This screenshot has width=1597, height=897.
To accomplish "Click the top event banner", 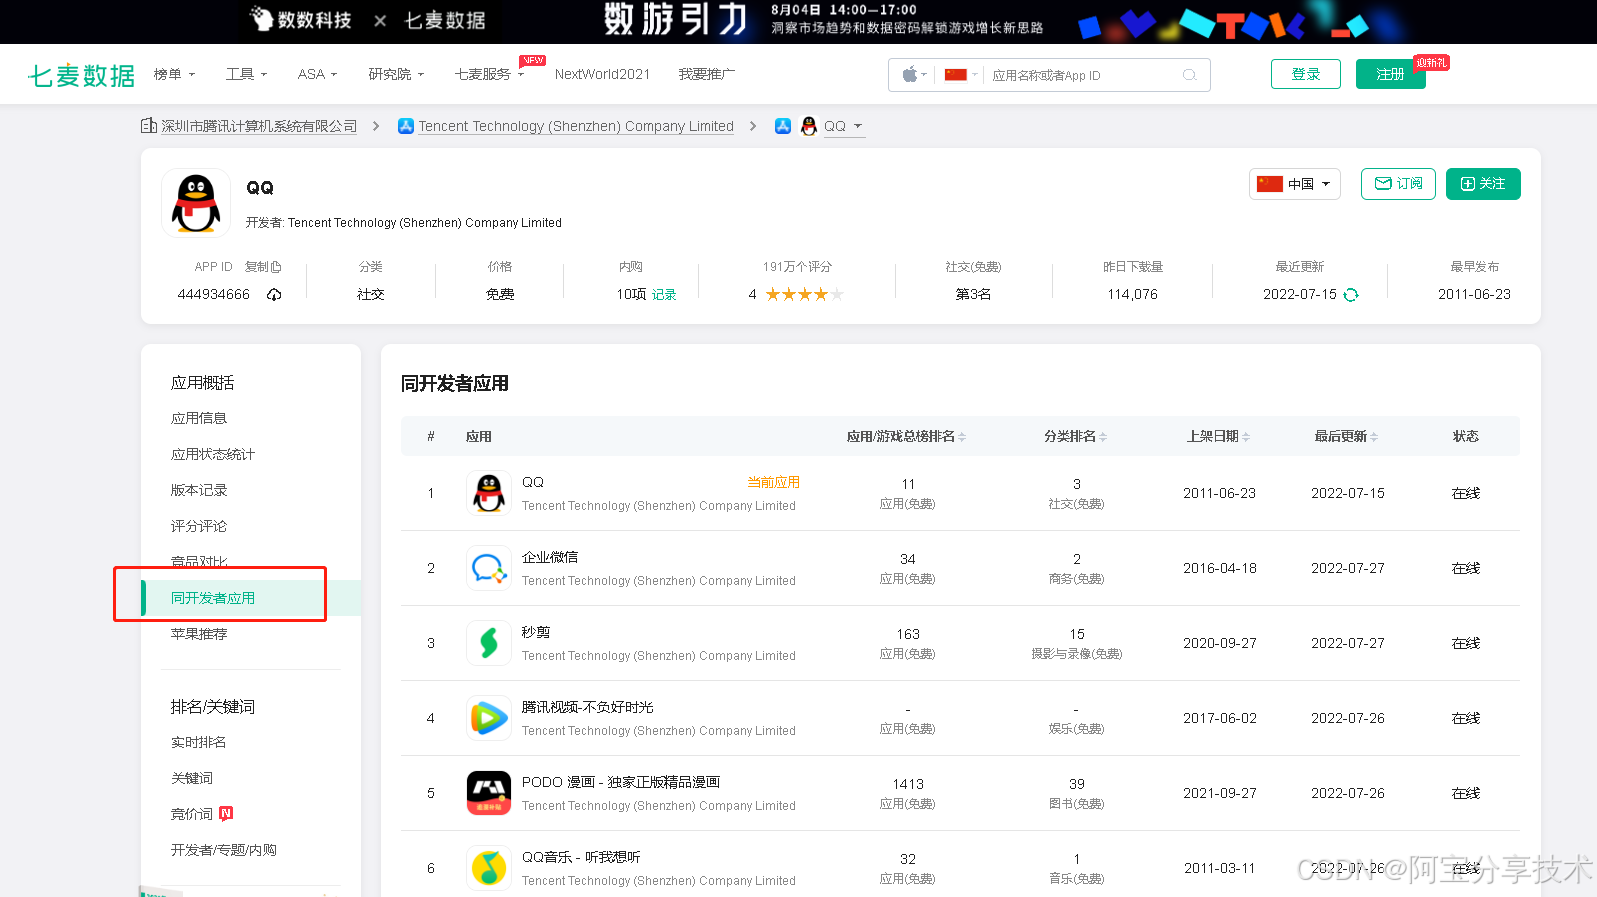I will point(798,21).
